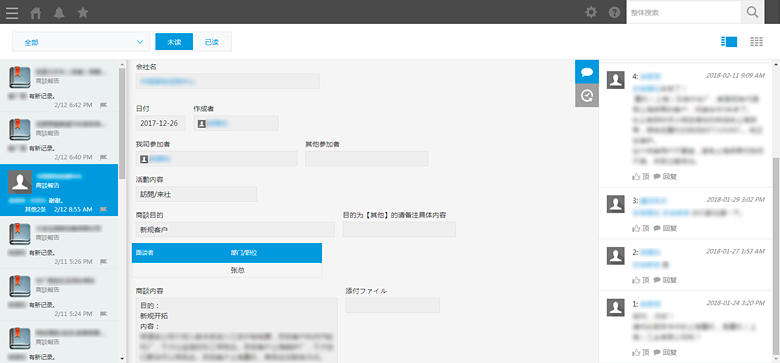Click comment timestamp 2018-01-24 3:20 PM
780x363 pixels.
click(735, 303)
